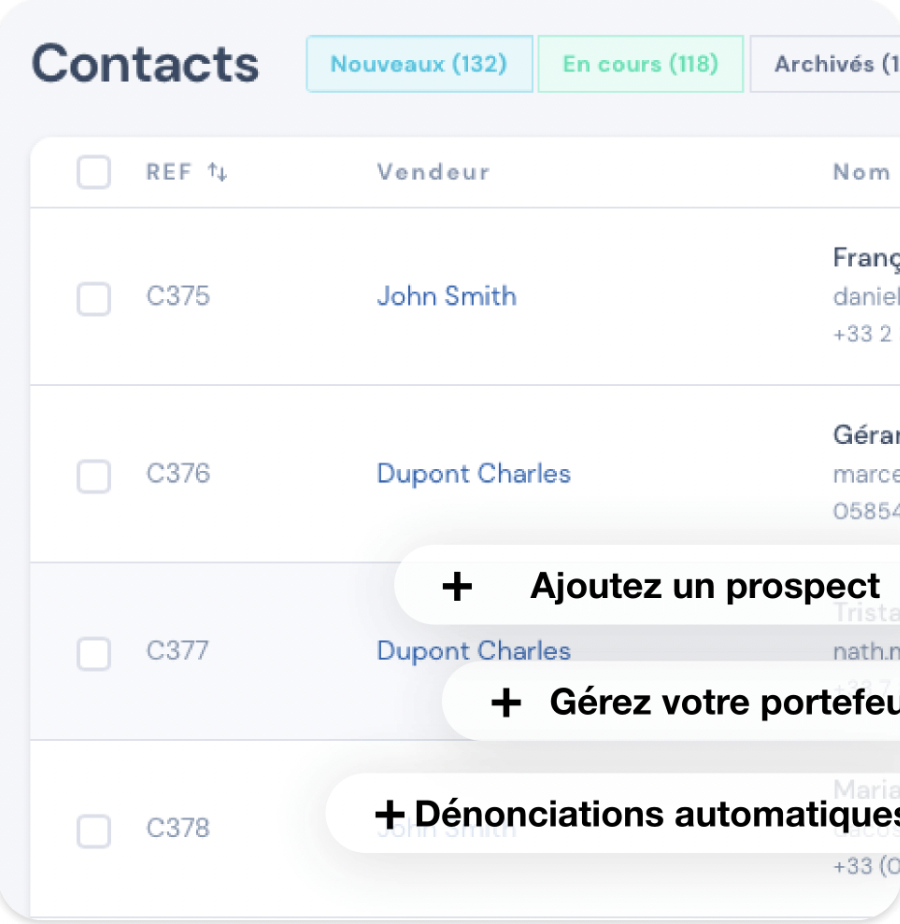Click plus icon beside Ajoutez un prospect

[457, 586]
